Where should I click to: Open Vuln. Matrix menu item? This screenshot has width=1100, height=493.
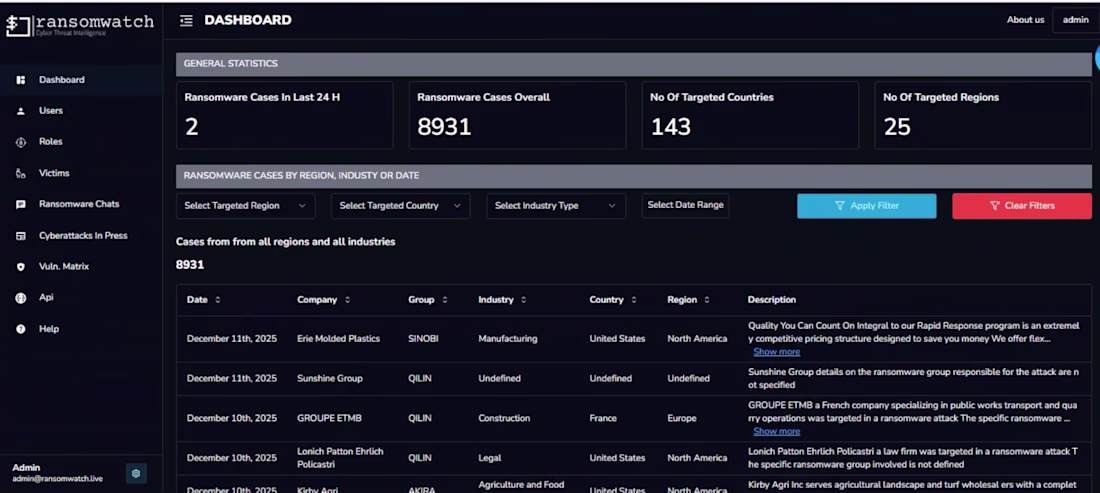pos(64,266)
